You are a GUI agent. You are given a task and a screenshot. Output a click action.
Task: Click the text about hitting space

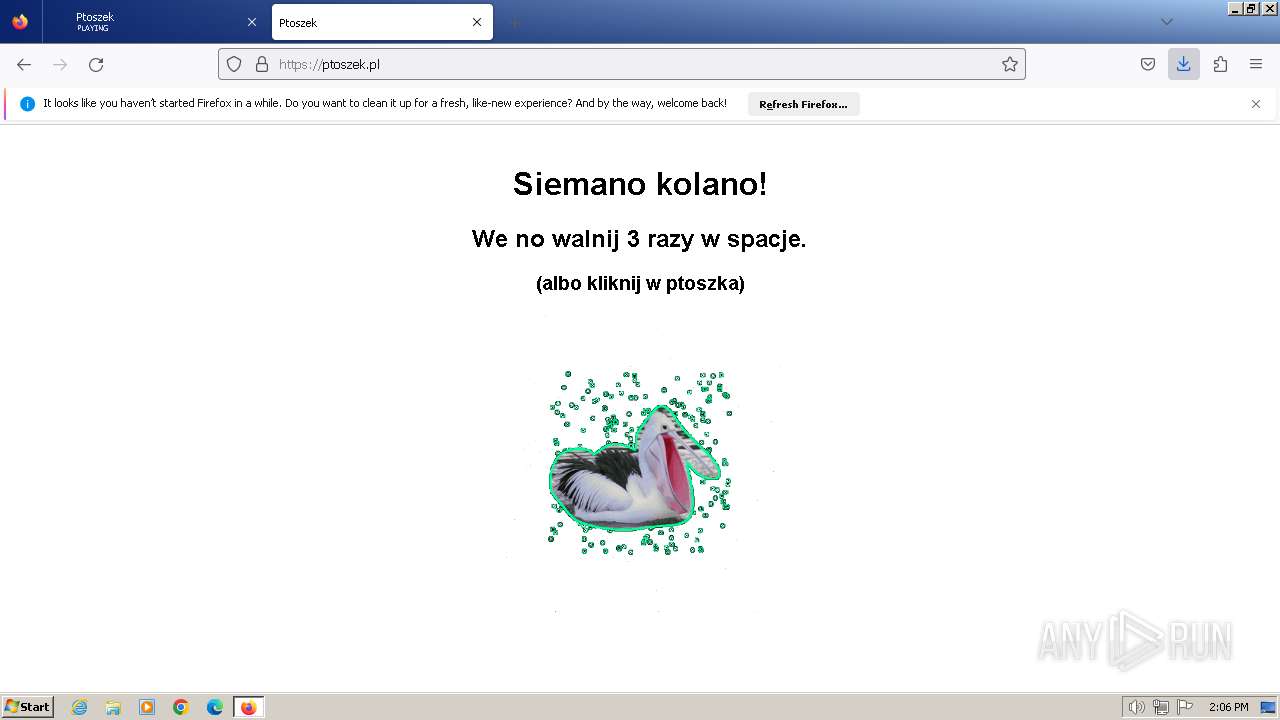[x=639, y=239]
